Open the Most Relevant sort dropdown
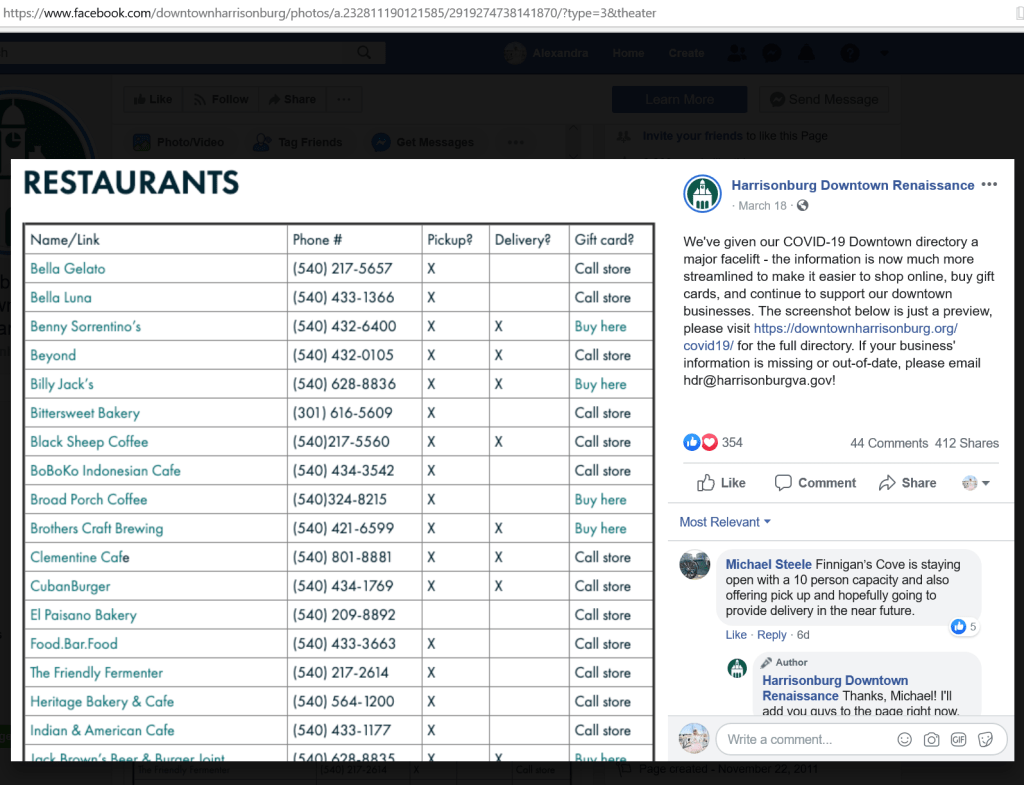The image size is (1024, 785). point(725,522)
